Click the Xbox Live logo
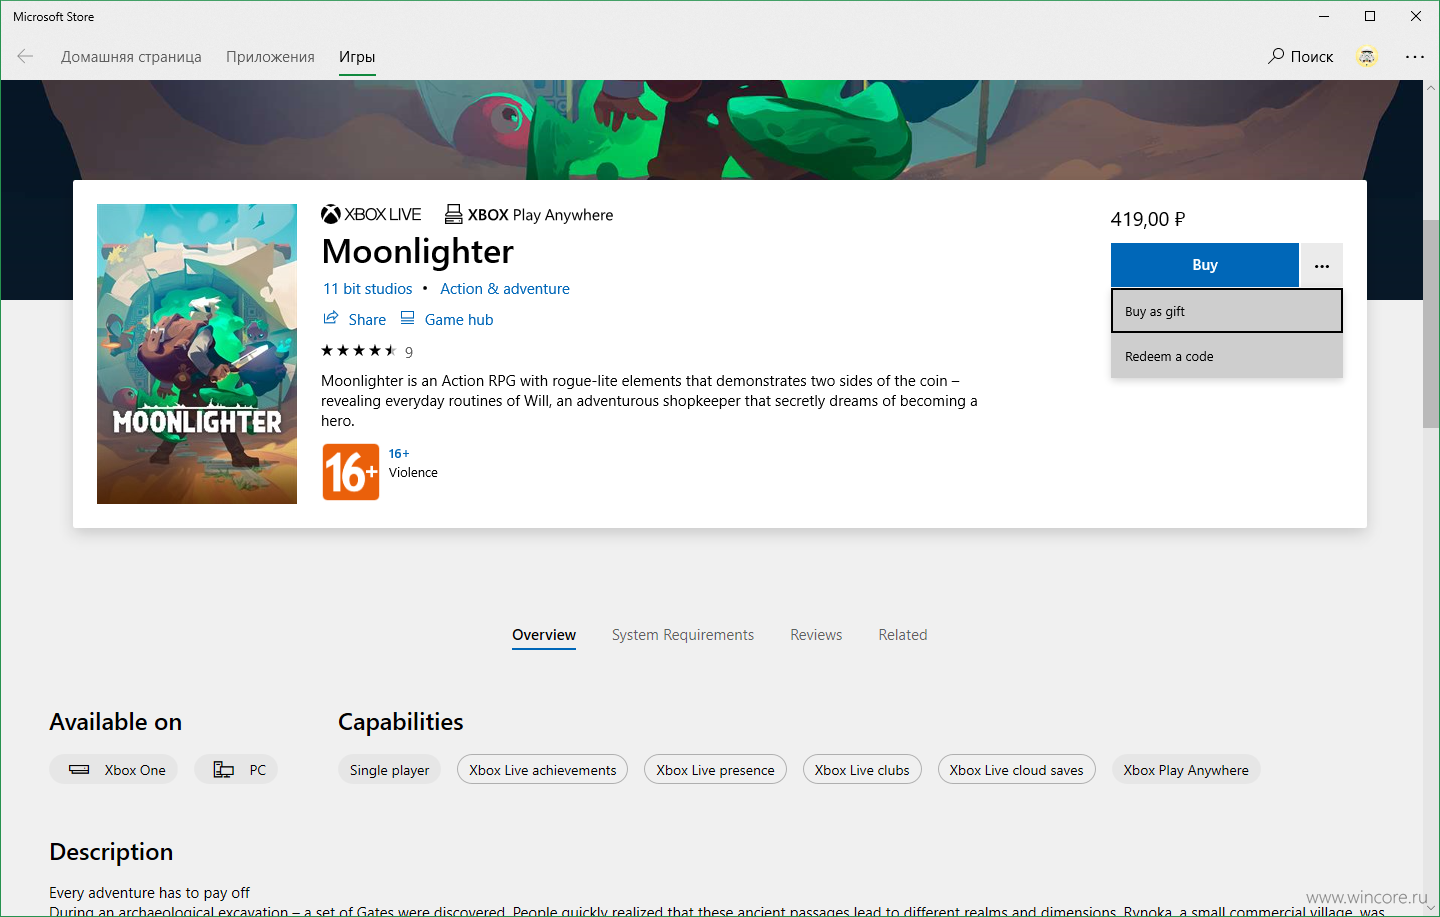This screenshot has width=1440, height=917. pos(371,214)
